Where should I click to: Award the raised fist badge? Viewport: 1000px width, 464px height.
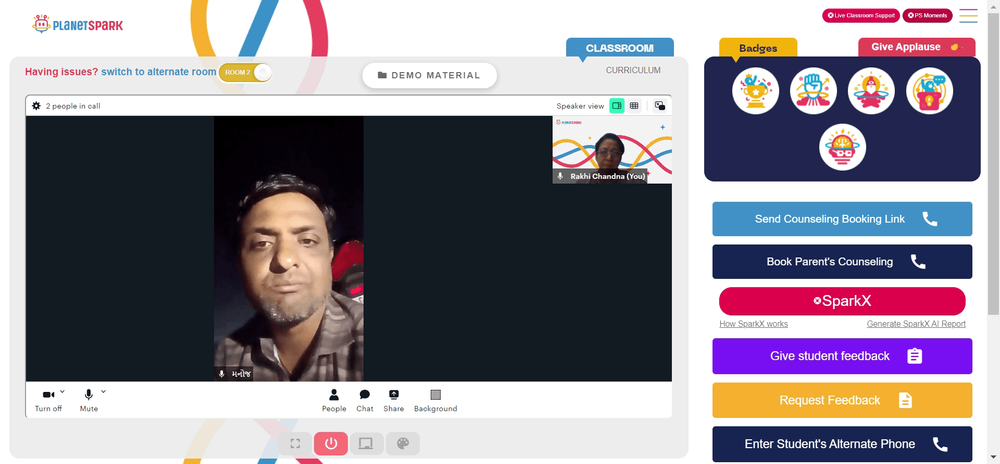click(813, 91)
